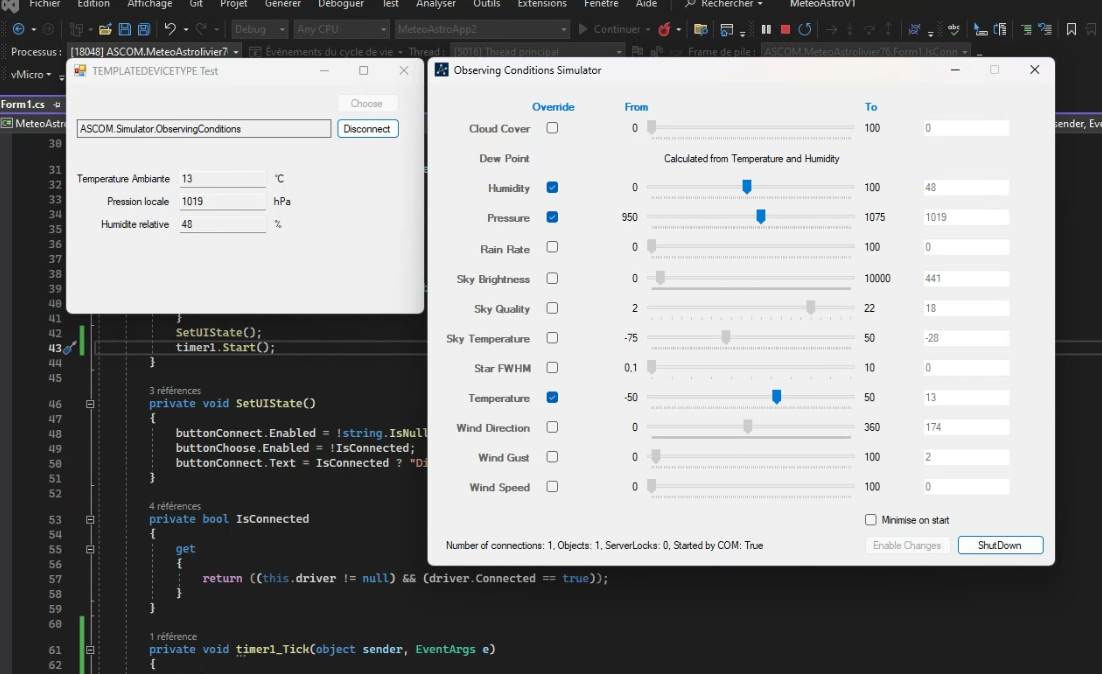
Task: Click the Save All toolbar icon
Action: click(x=143, y=30)
